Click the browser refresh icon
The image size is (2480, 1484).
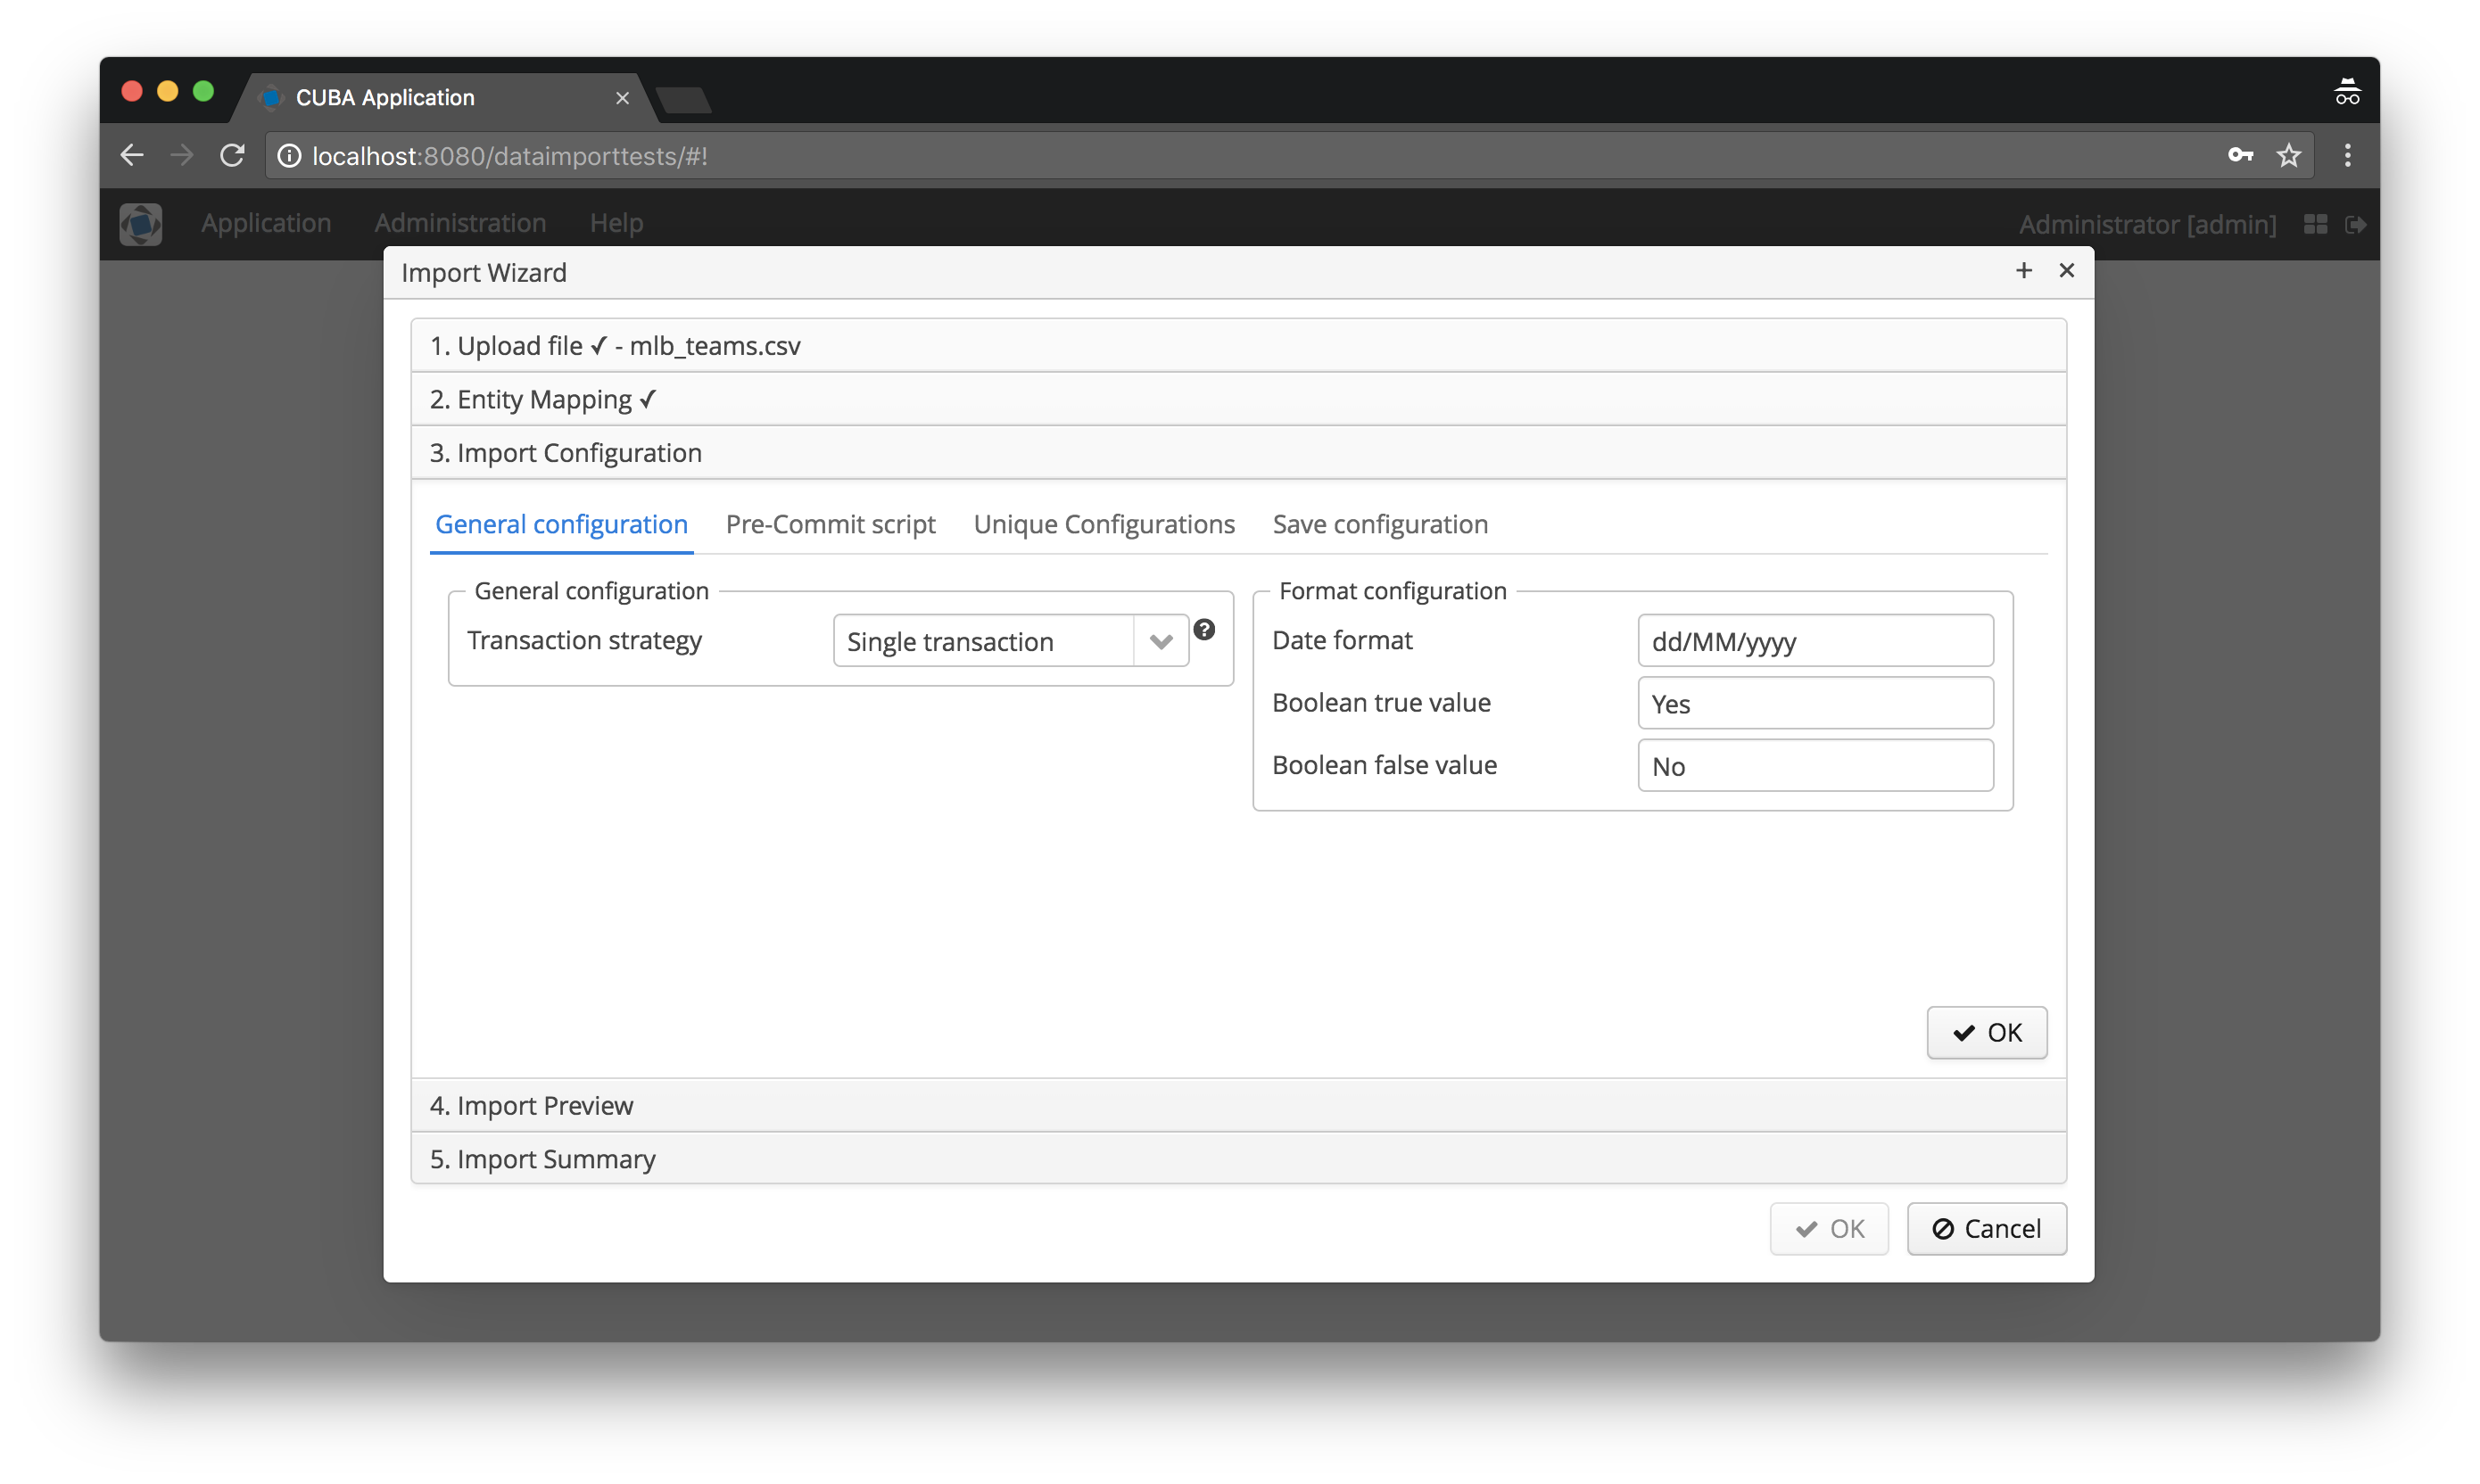[235, 155]
